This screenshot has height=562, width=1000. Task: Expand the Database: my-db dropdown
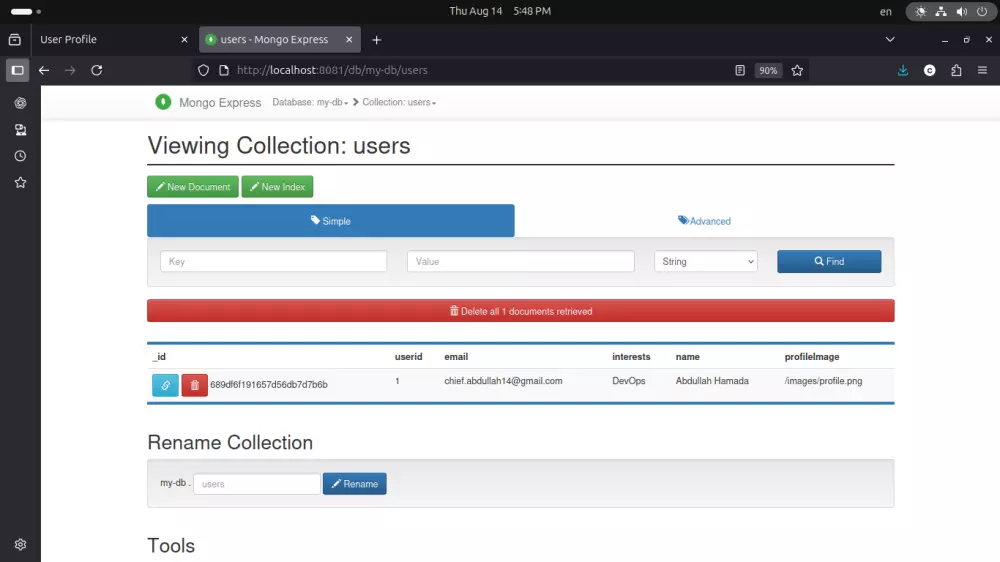pos(310,102)
